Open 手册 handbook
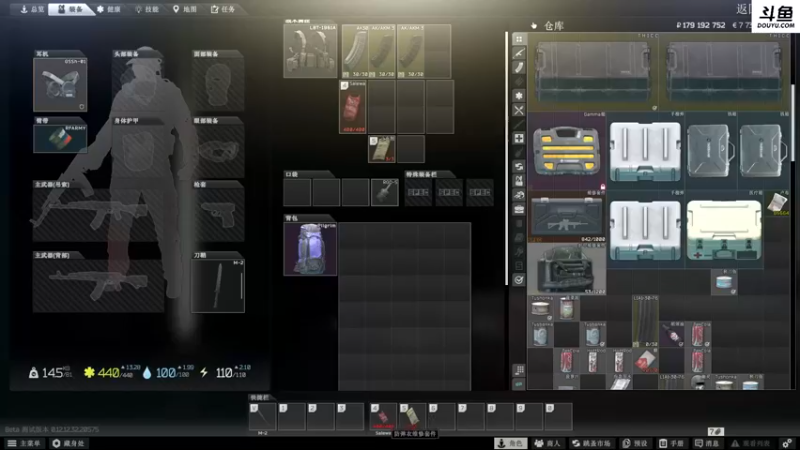The width and height of the screenshot is (800, 450). 671,443
